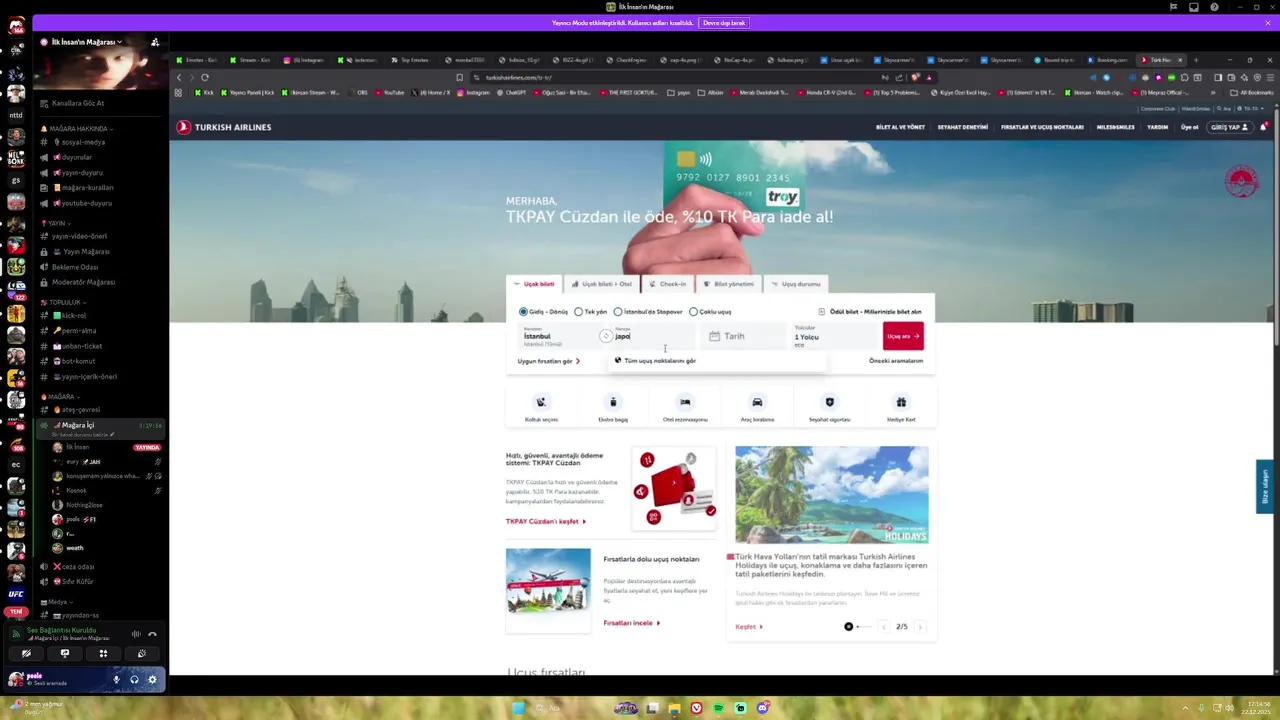Swap origin and destination airports icon
This screenshot has width=1280, height=720.
point(605,336)
